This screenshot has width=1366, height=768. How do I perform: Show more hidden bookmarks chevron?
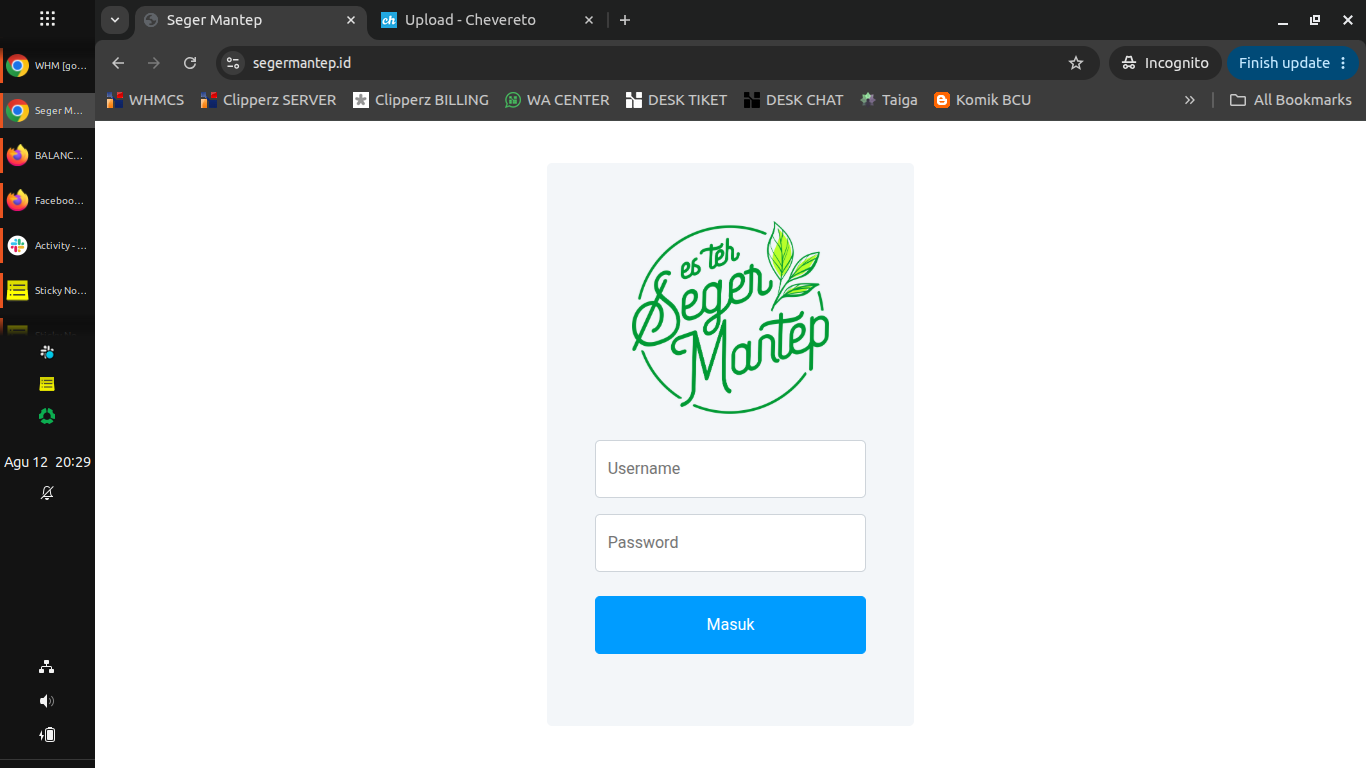(x=1190, y=100)
